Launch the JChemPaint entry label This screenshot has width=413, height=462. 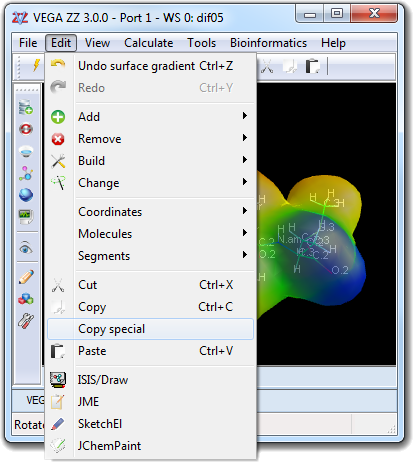tap(109, 446)
